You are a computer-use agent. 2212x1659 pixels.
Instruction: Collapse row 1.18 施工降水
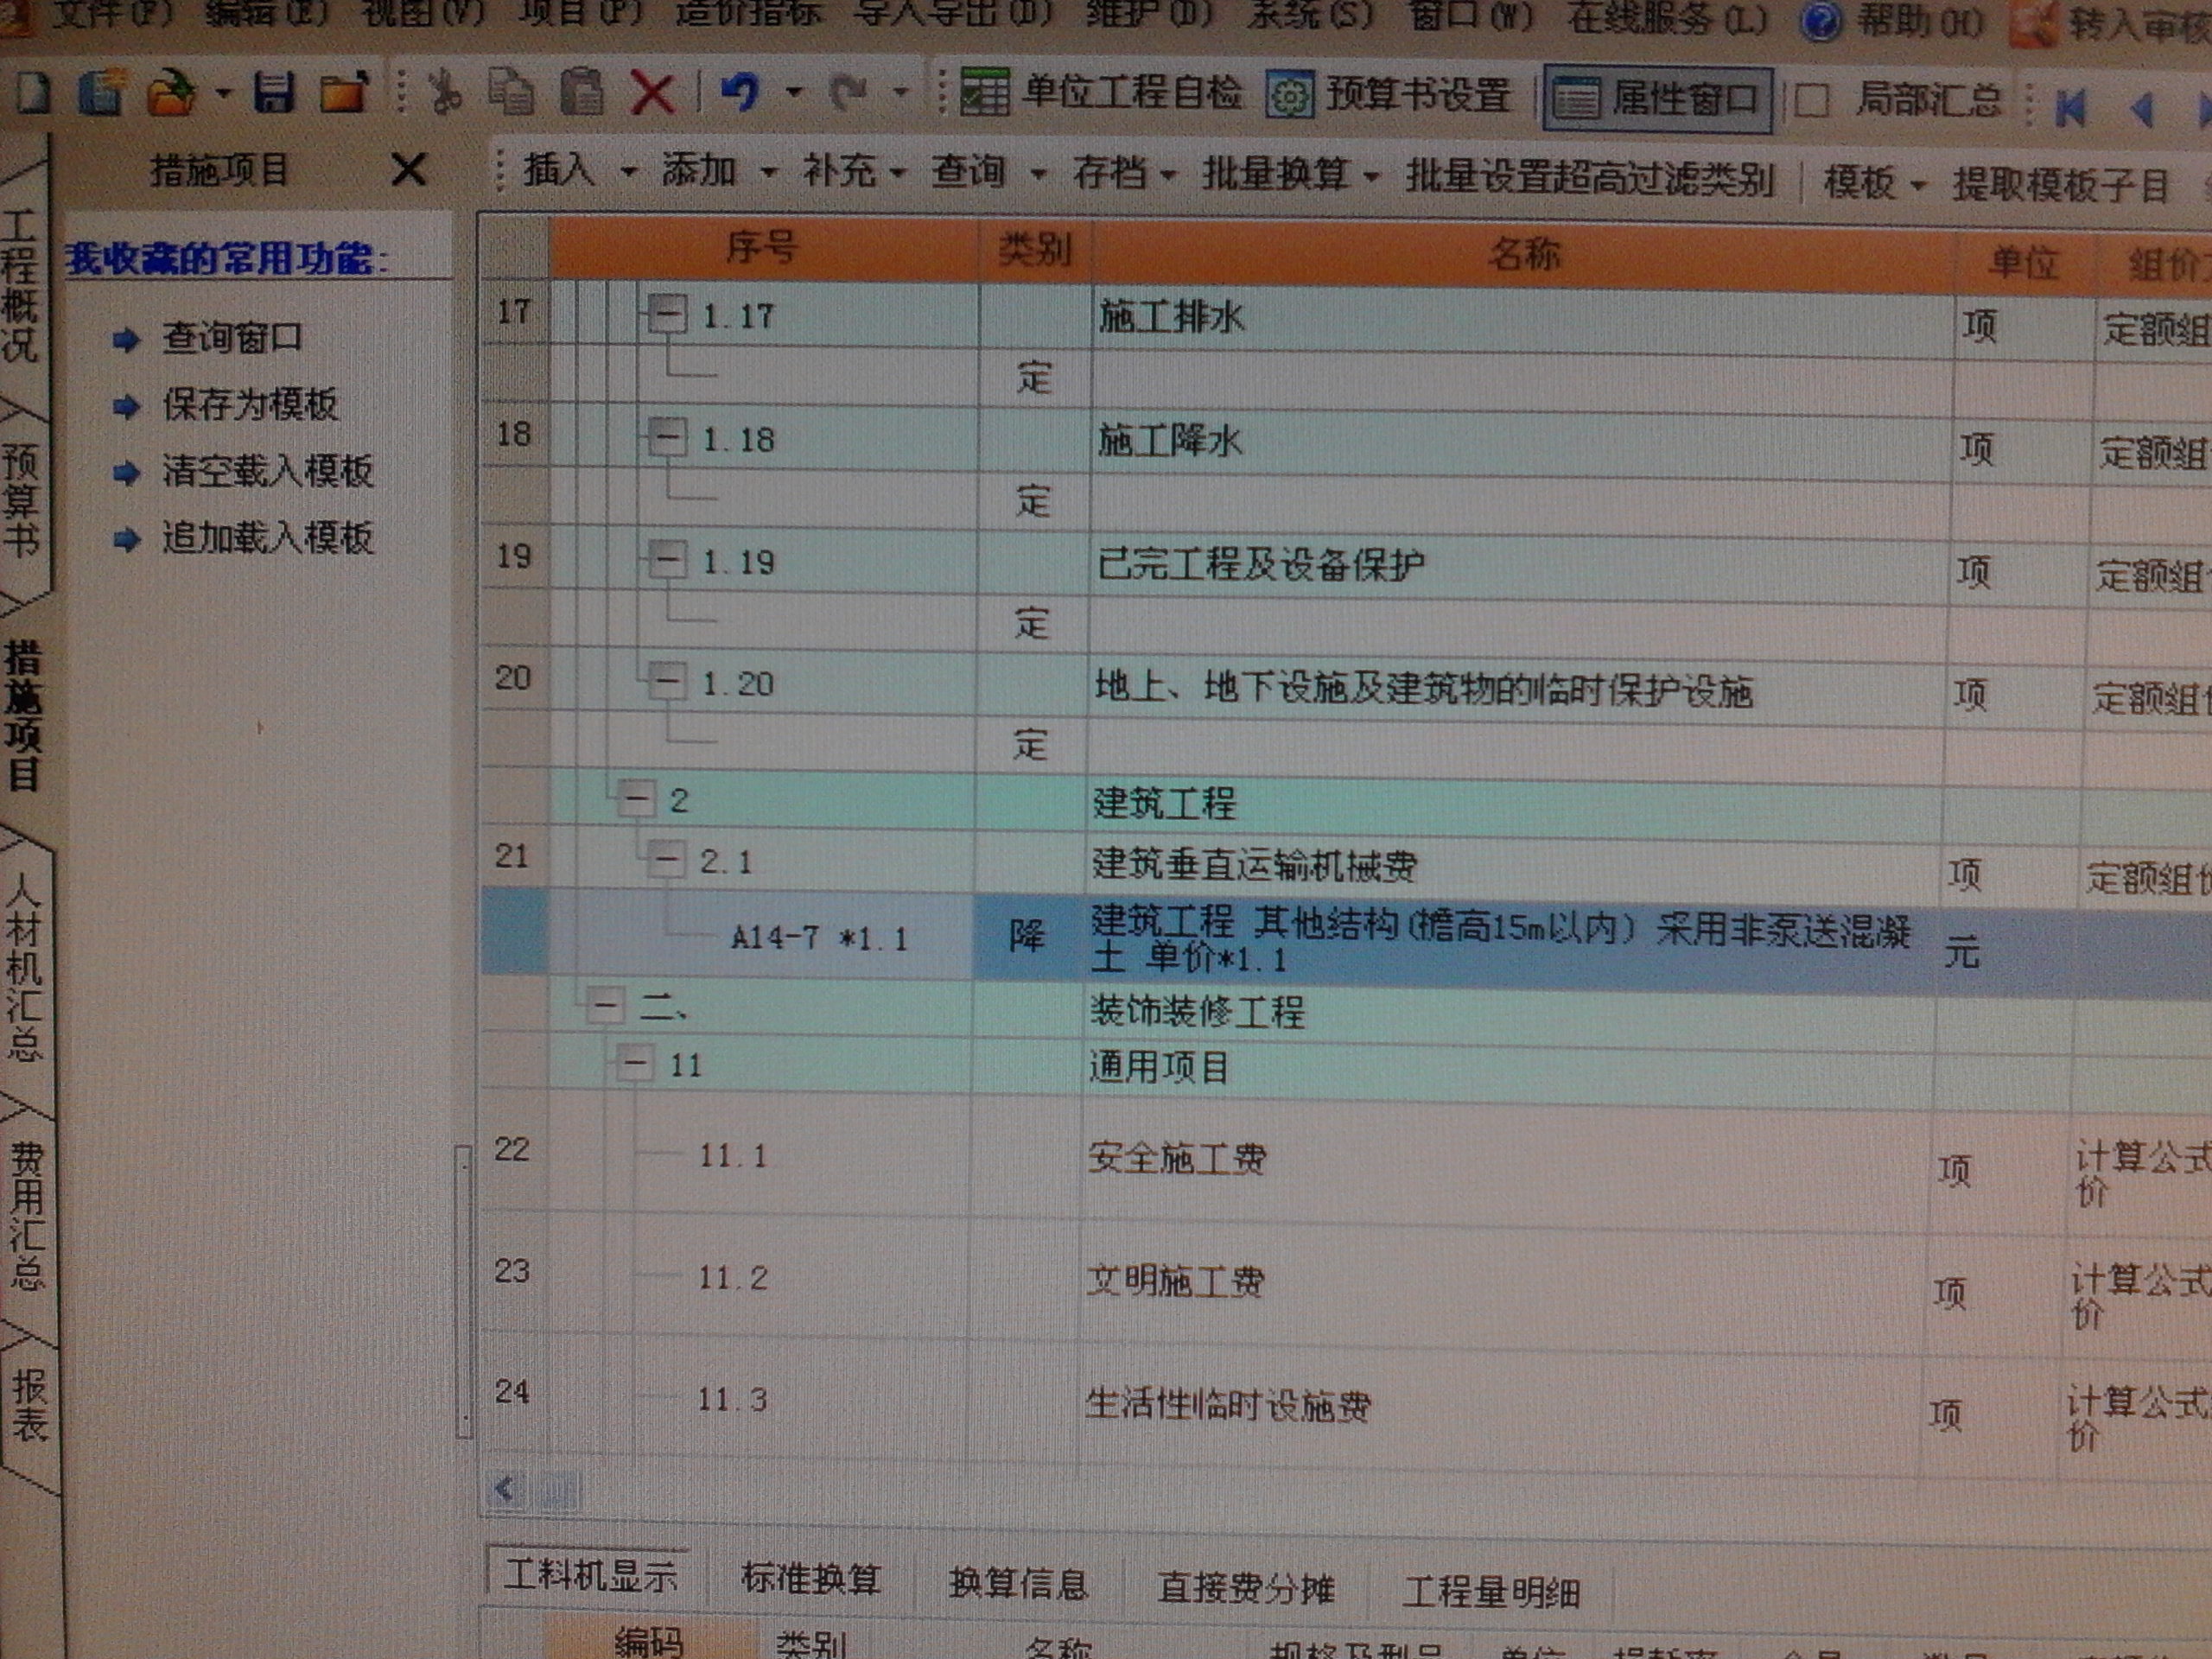667,438
